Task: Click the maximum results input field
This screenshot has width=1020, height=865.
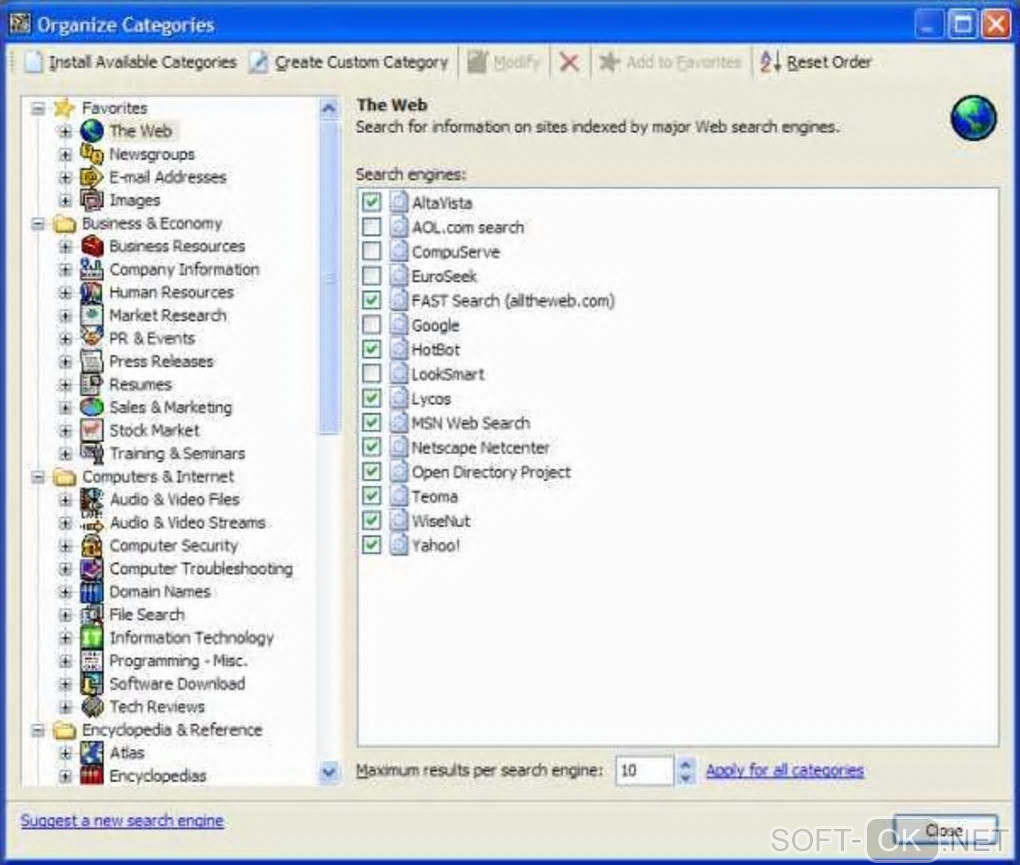Action: click(x=643, y=770)
